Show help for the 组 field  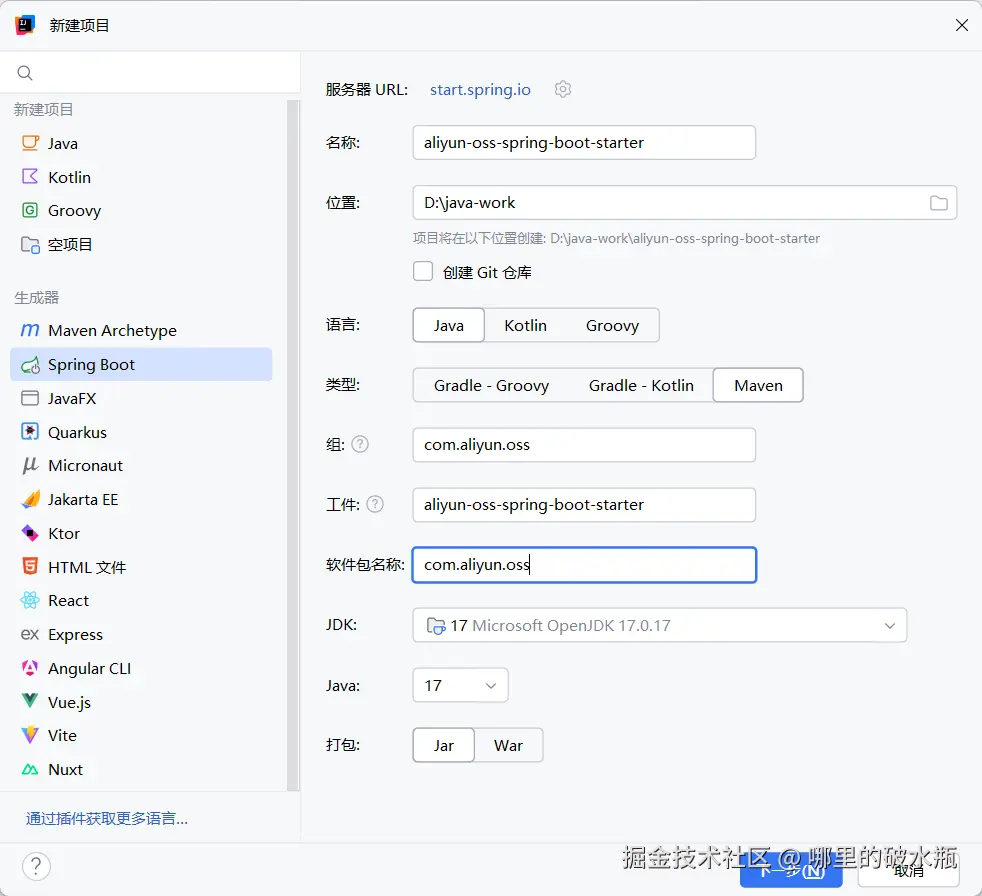tap(360, 444)
